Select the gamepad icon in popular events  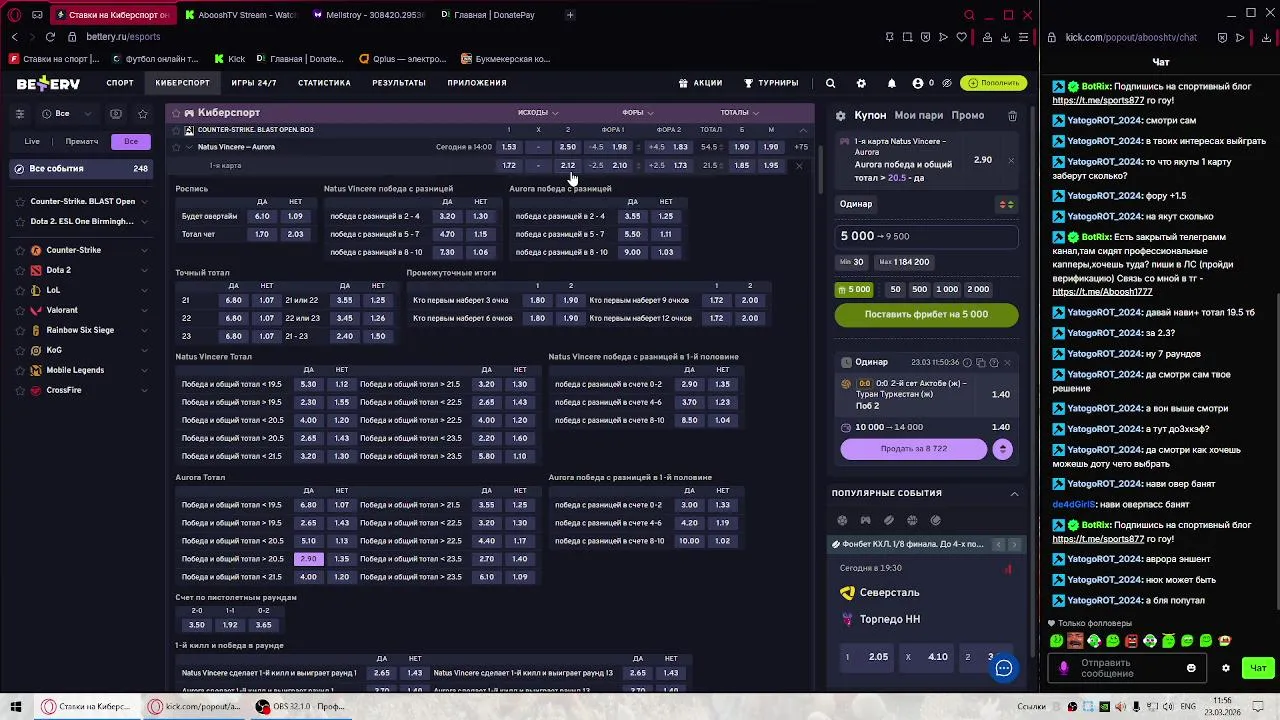coord(865,520)
